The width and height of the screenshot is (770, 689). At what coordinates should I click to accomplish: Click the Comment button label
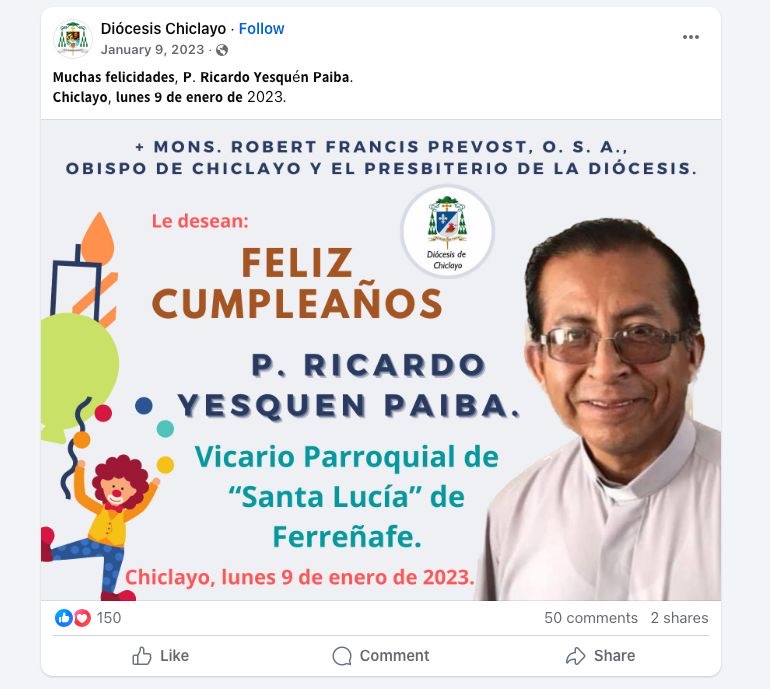pos(394,656)
